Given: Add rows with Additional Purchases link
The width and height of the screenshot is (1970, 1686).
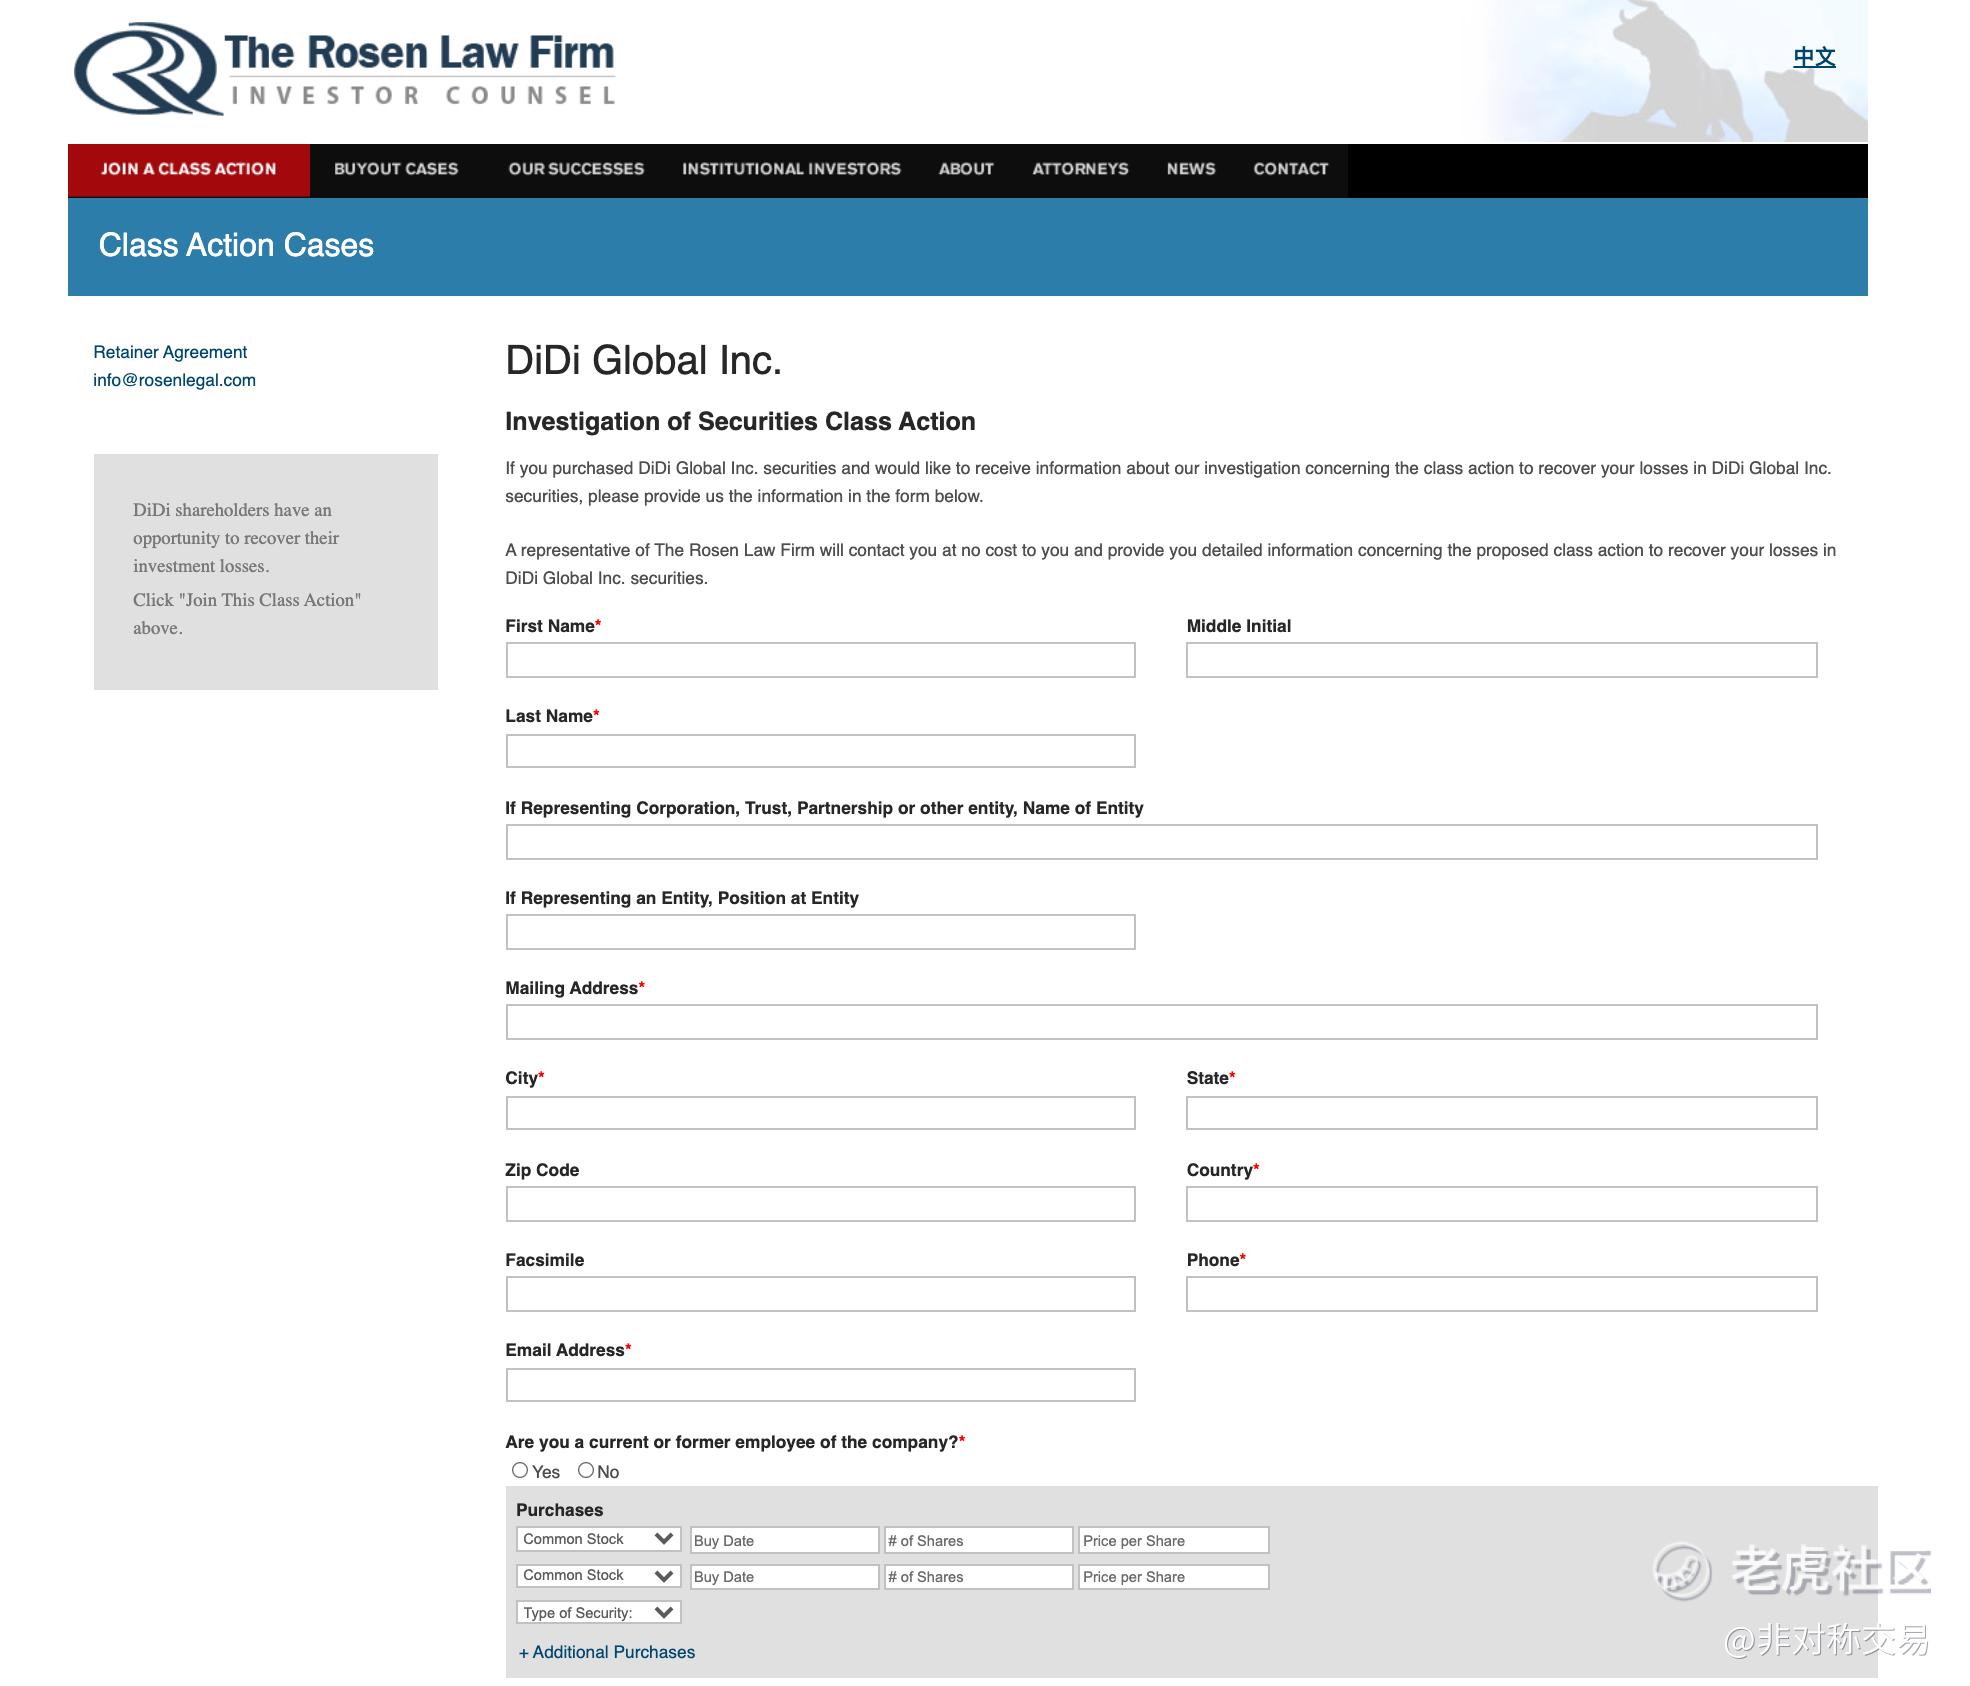Looking at the screenshot, I should [607, 1652].
